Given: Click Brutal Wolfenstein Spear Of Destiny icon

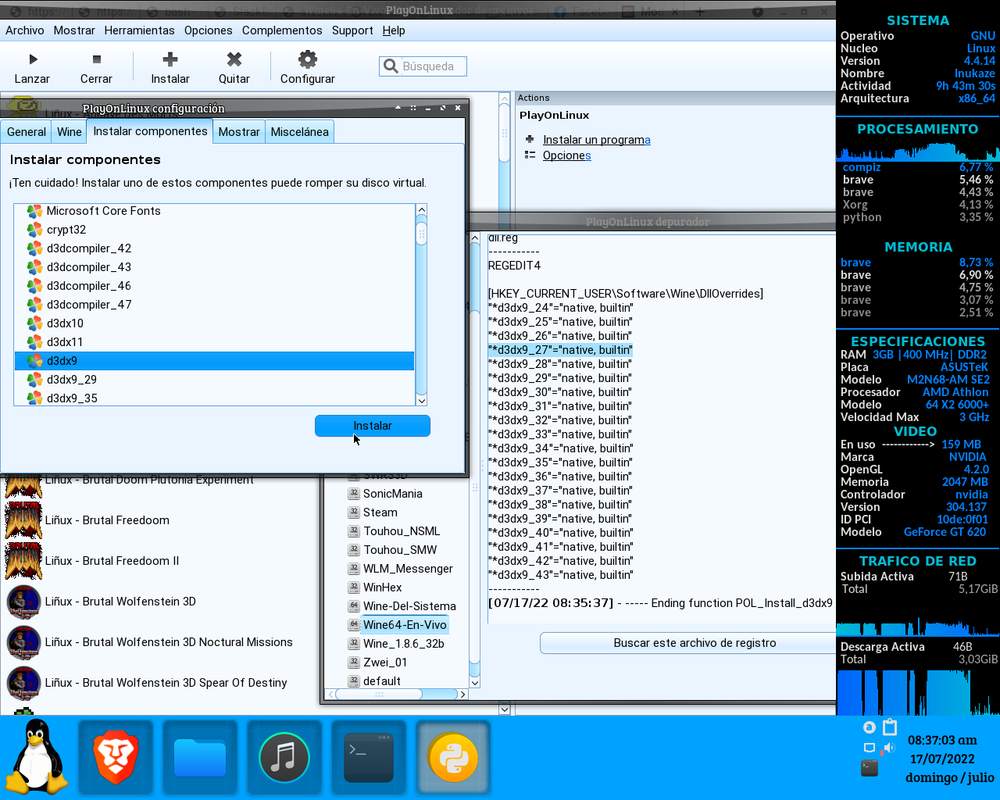Looking at the screenshot, I should pyautogui.click(x=24, y=683).
